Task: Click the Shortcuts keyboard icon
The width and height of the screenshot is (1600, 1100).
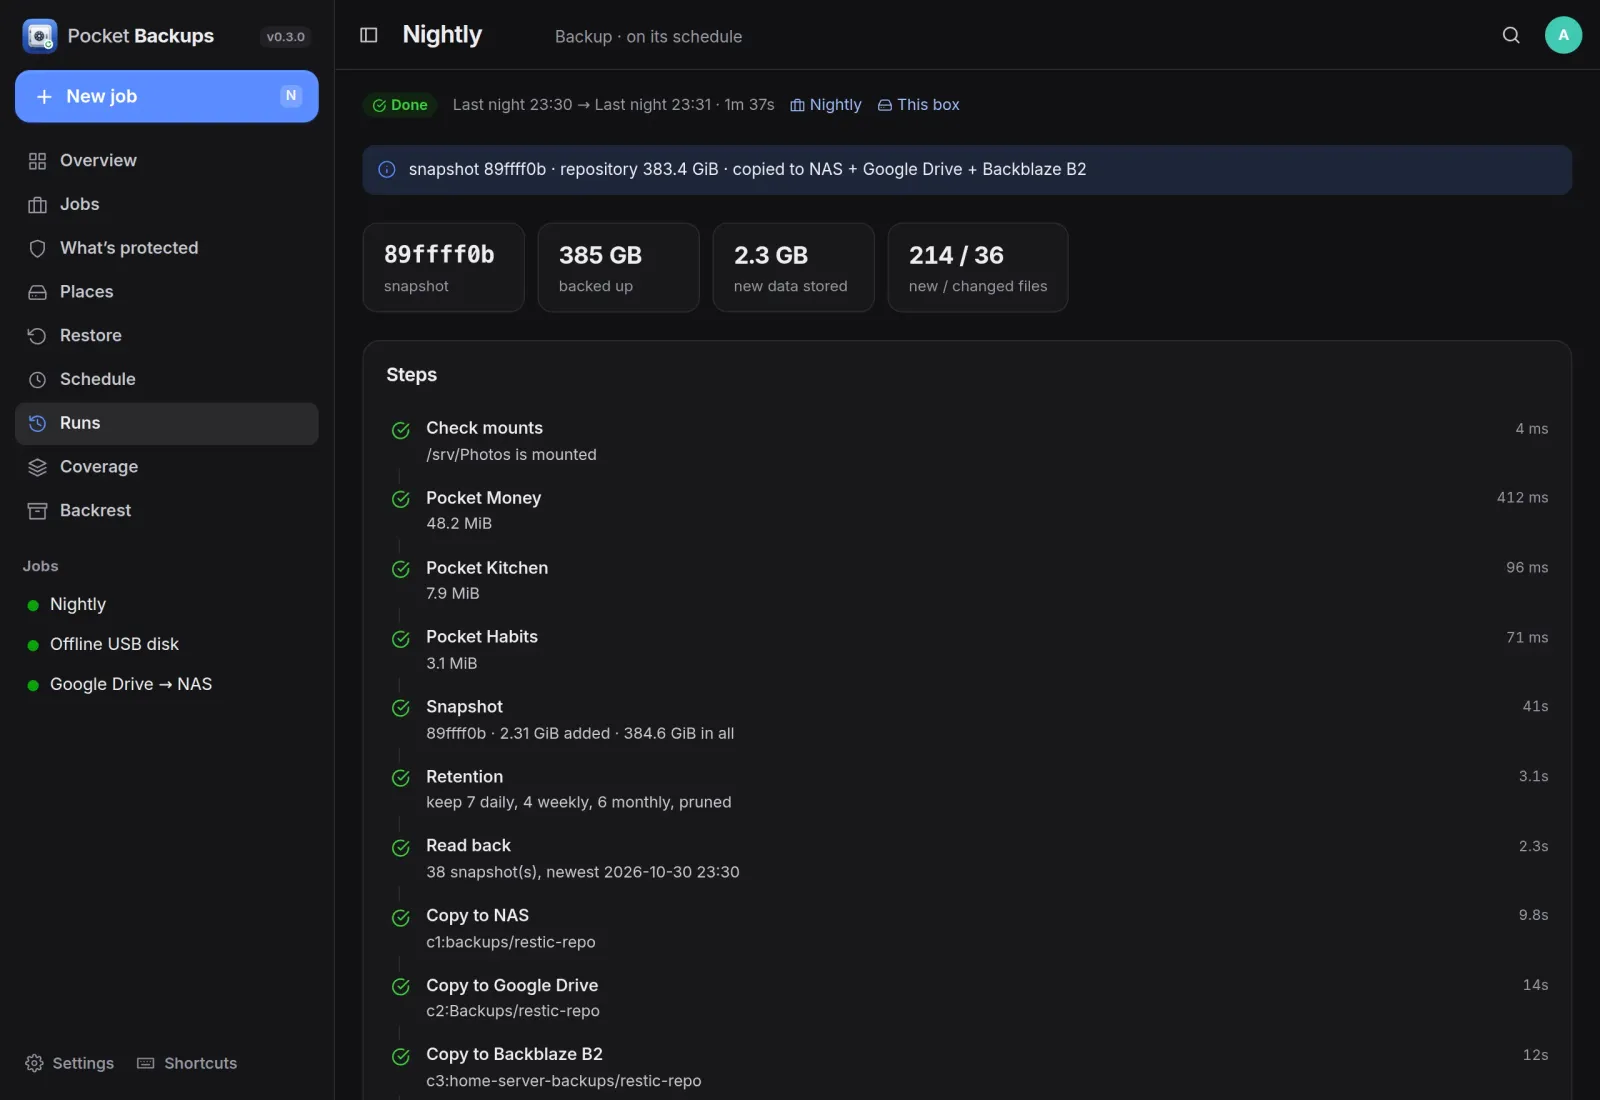Action: tap(146, 1063)
